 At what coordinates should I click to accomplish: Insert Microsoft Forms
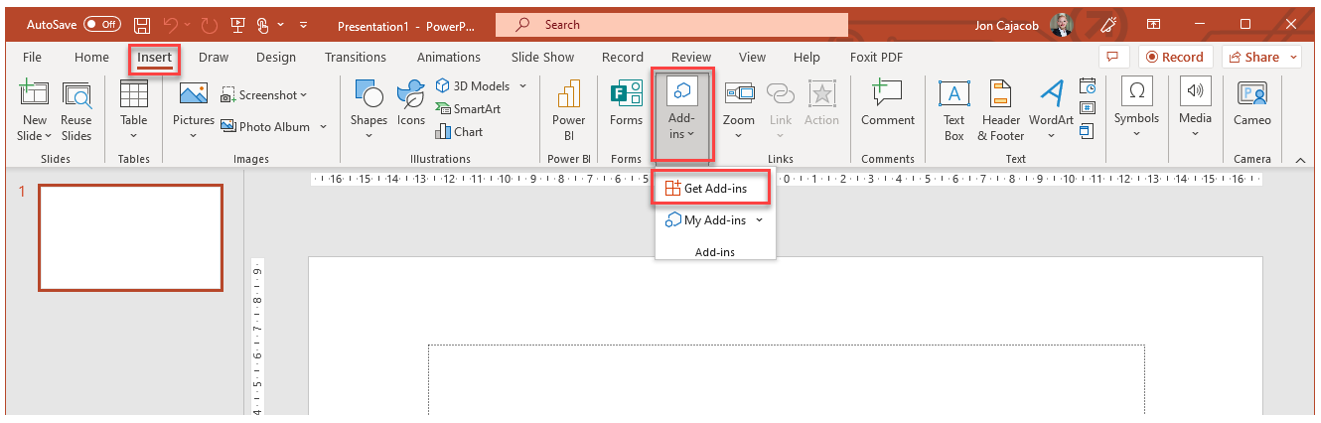(x=626, y=105)
